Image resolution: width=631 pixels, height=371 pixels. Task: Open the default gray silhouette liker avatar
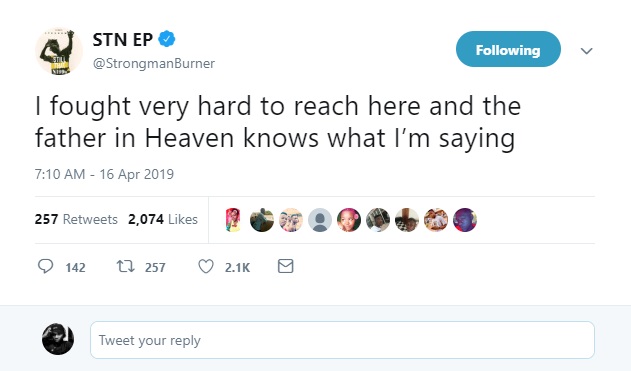point(320,220)
